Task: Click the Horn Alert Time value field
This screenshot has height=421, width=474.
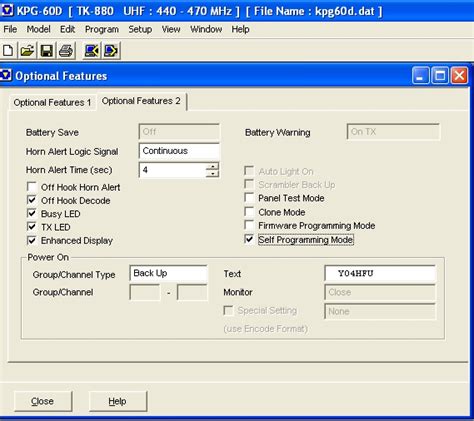Action: [x=173, y=170]
